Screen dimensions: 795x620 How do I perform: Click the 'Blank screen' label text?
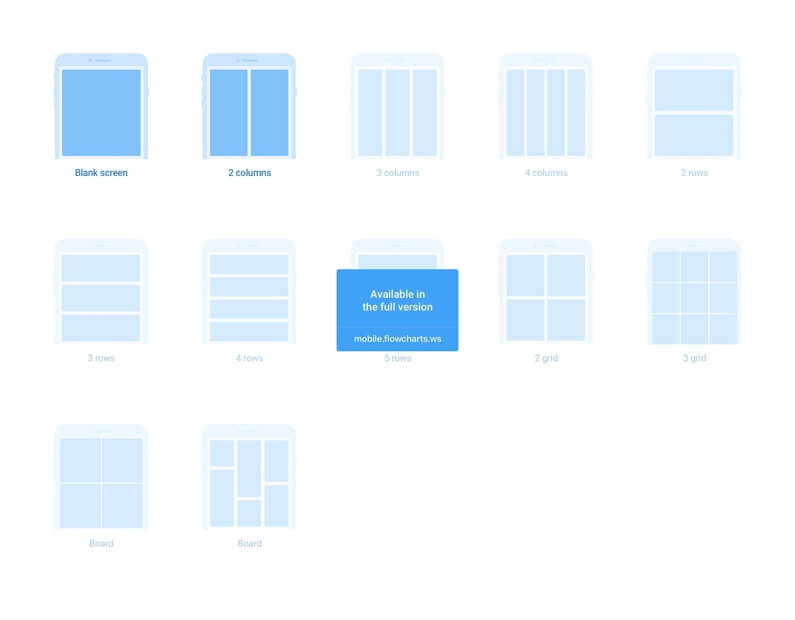101,173
